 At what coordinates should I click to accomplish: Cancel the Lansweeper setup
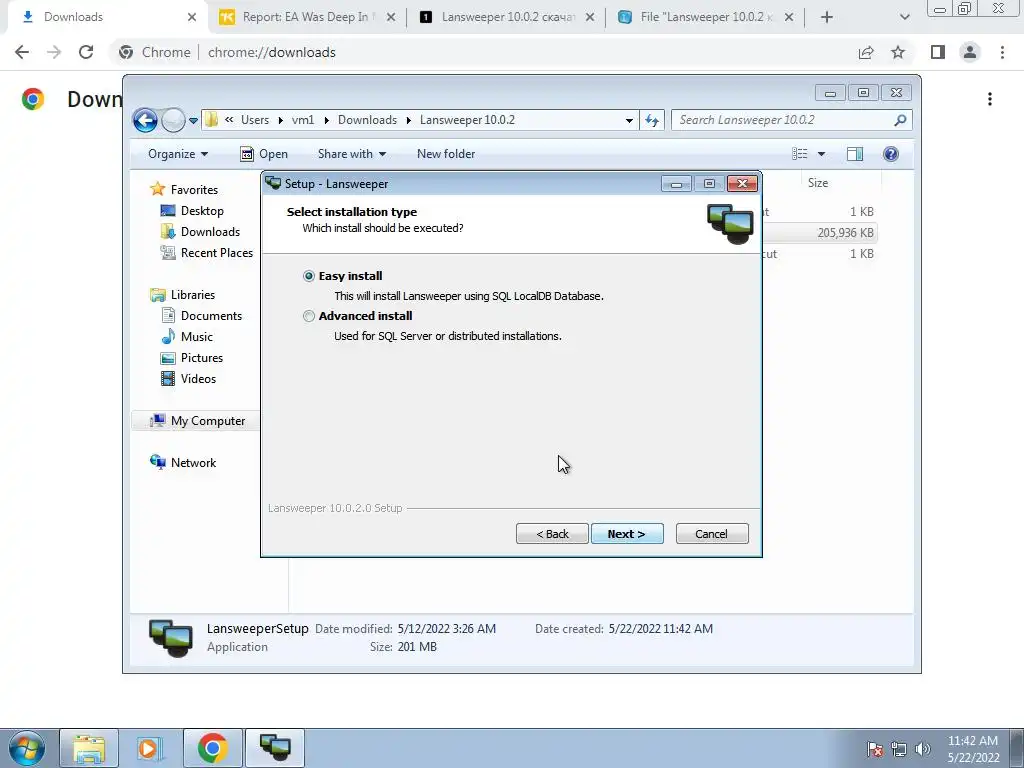point(711,534)
